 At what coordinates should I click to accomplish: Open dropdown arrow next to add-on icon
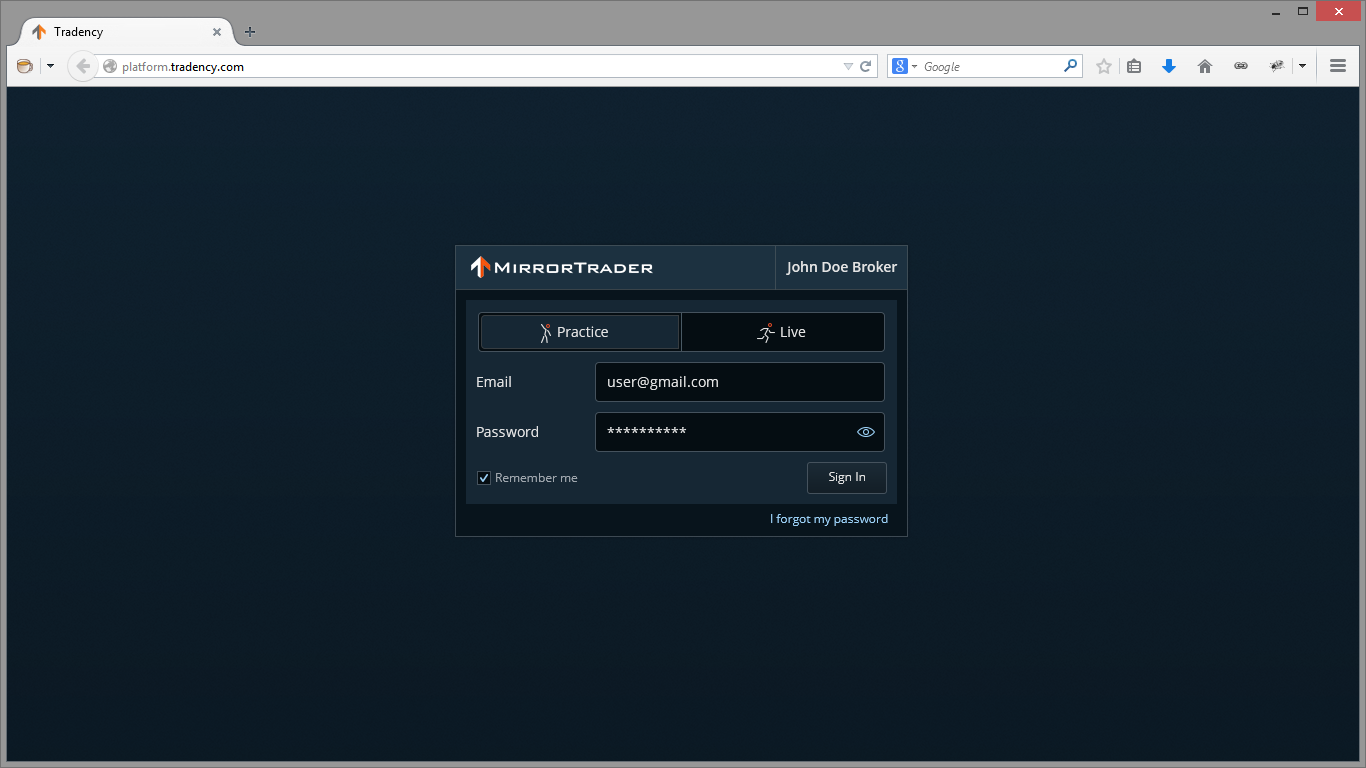[1302, 66]
